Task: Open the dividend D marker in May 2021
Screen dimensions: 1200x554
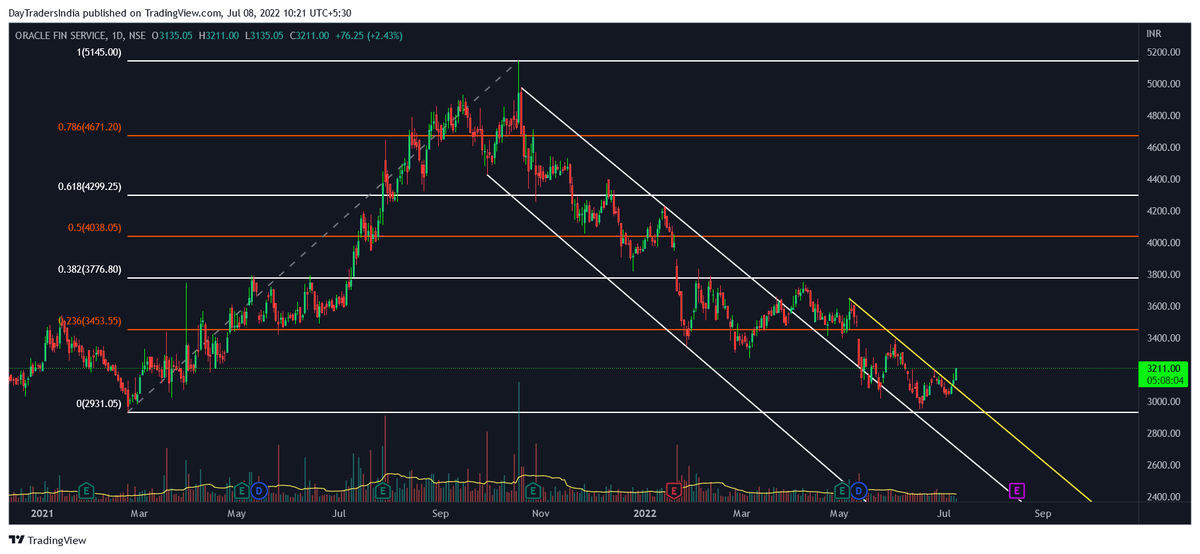Action: tap(258, 490)
